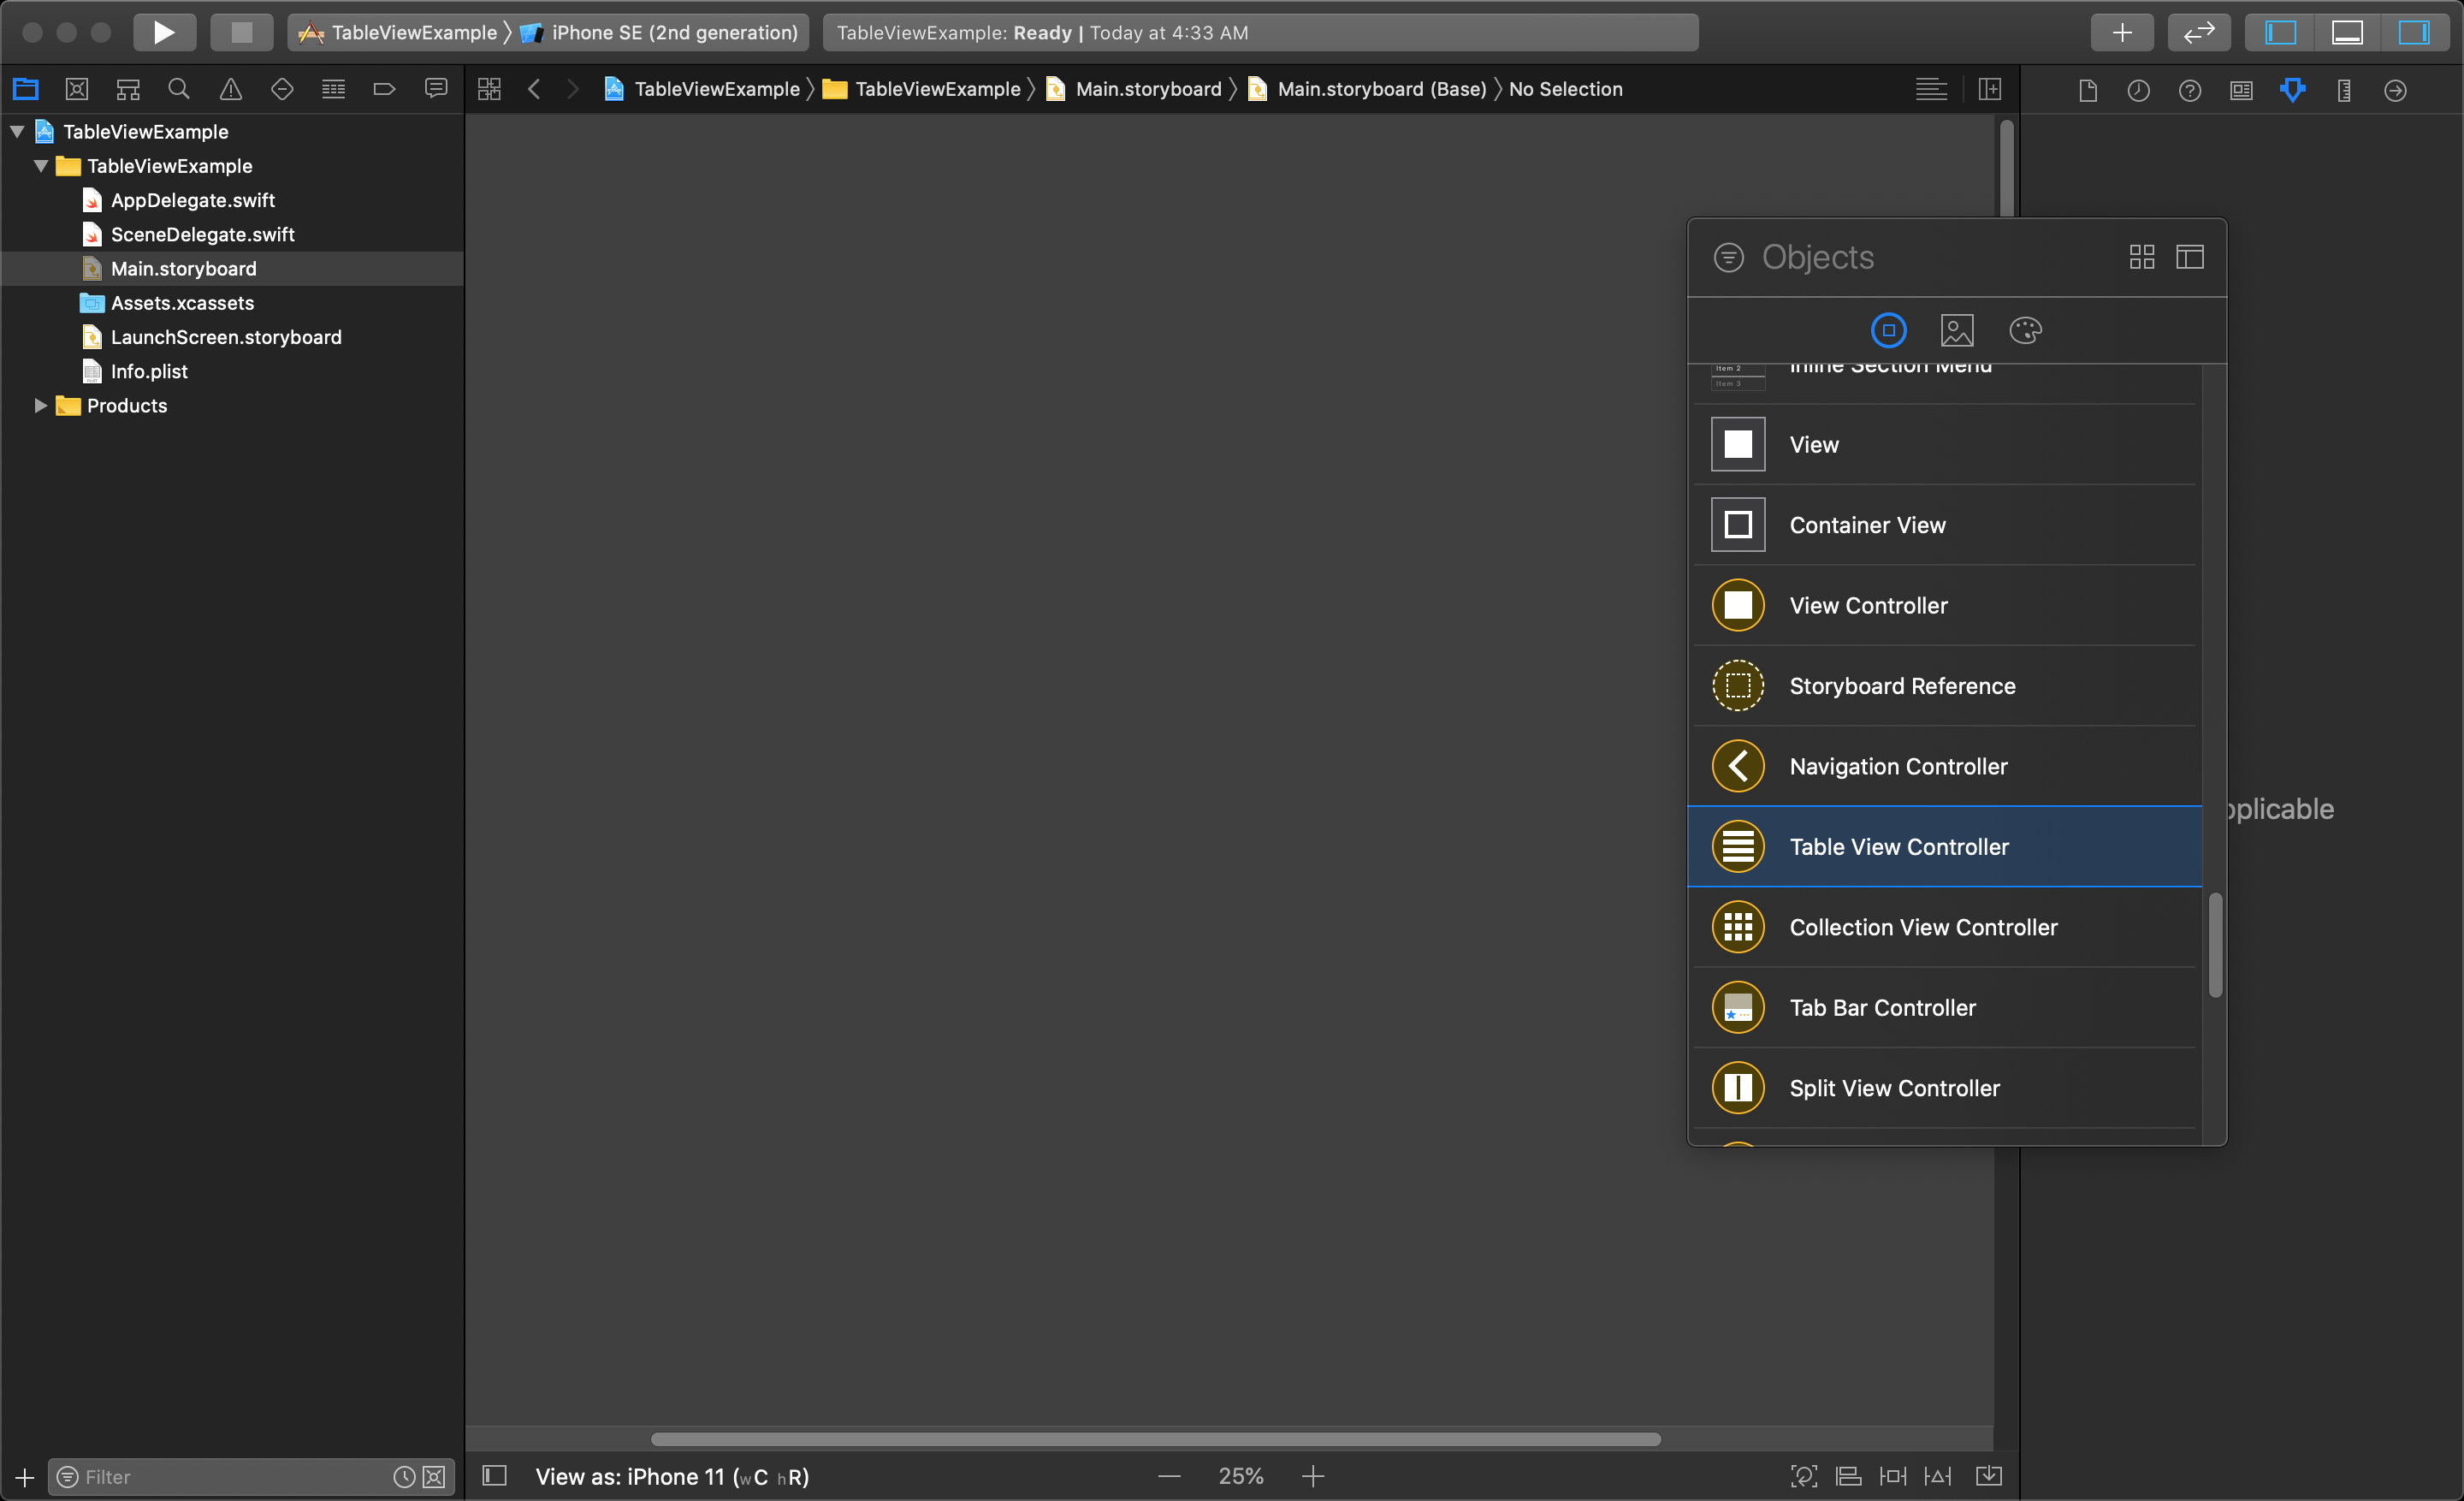Add a new file with navigator plus

24,1476
